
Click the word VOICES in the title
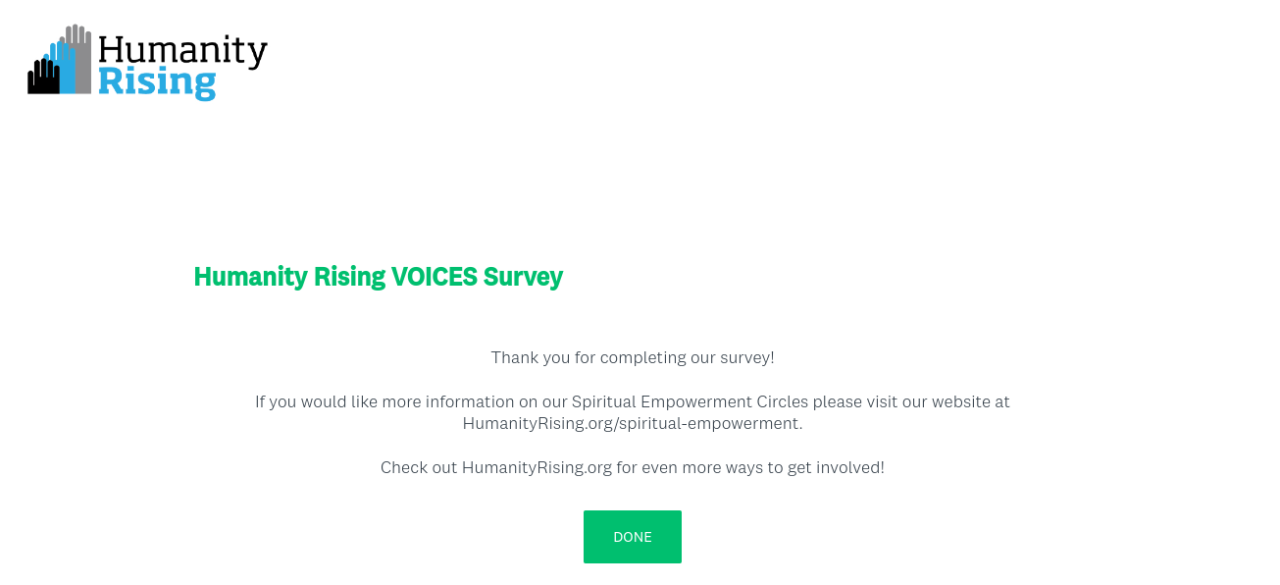(x=433, y=277)
